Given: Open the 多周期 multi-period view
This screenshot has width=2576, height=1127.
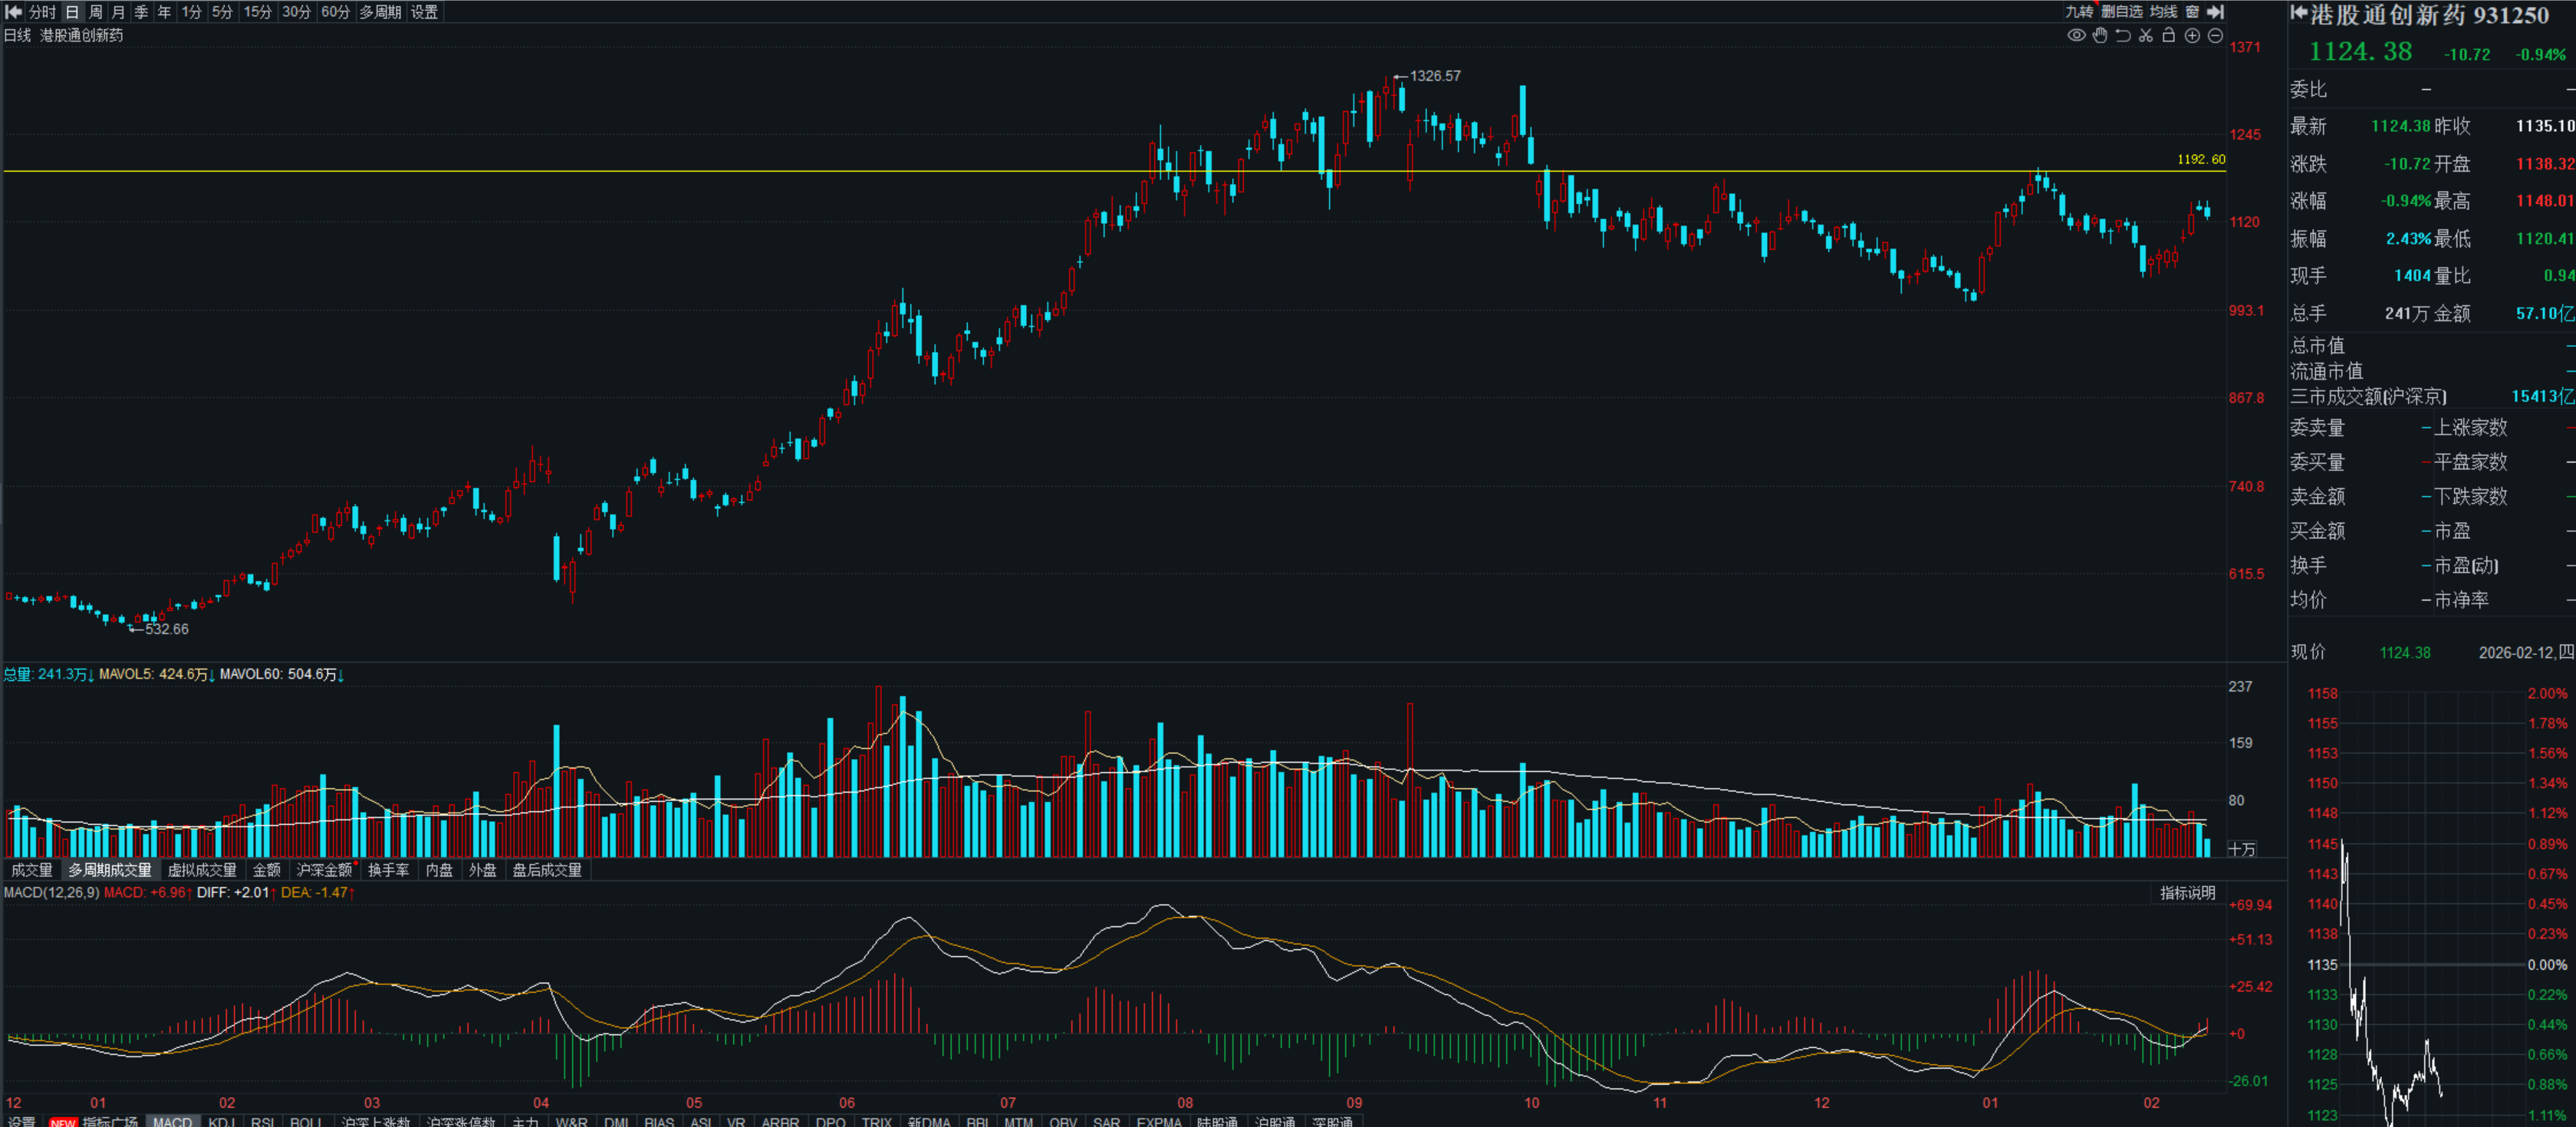Looking at the screenshot, I should tap(380, 12).
